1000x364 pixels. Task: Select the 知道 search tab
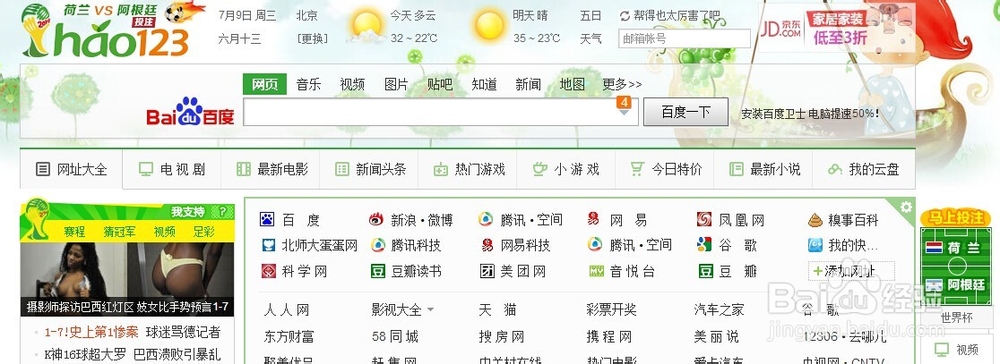484,84
